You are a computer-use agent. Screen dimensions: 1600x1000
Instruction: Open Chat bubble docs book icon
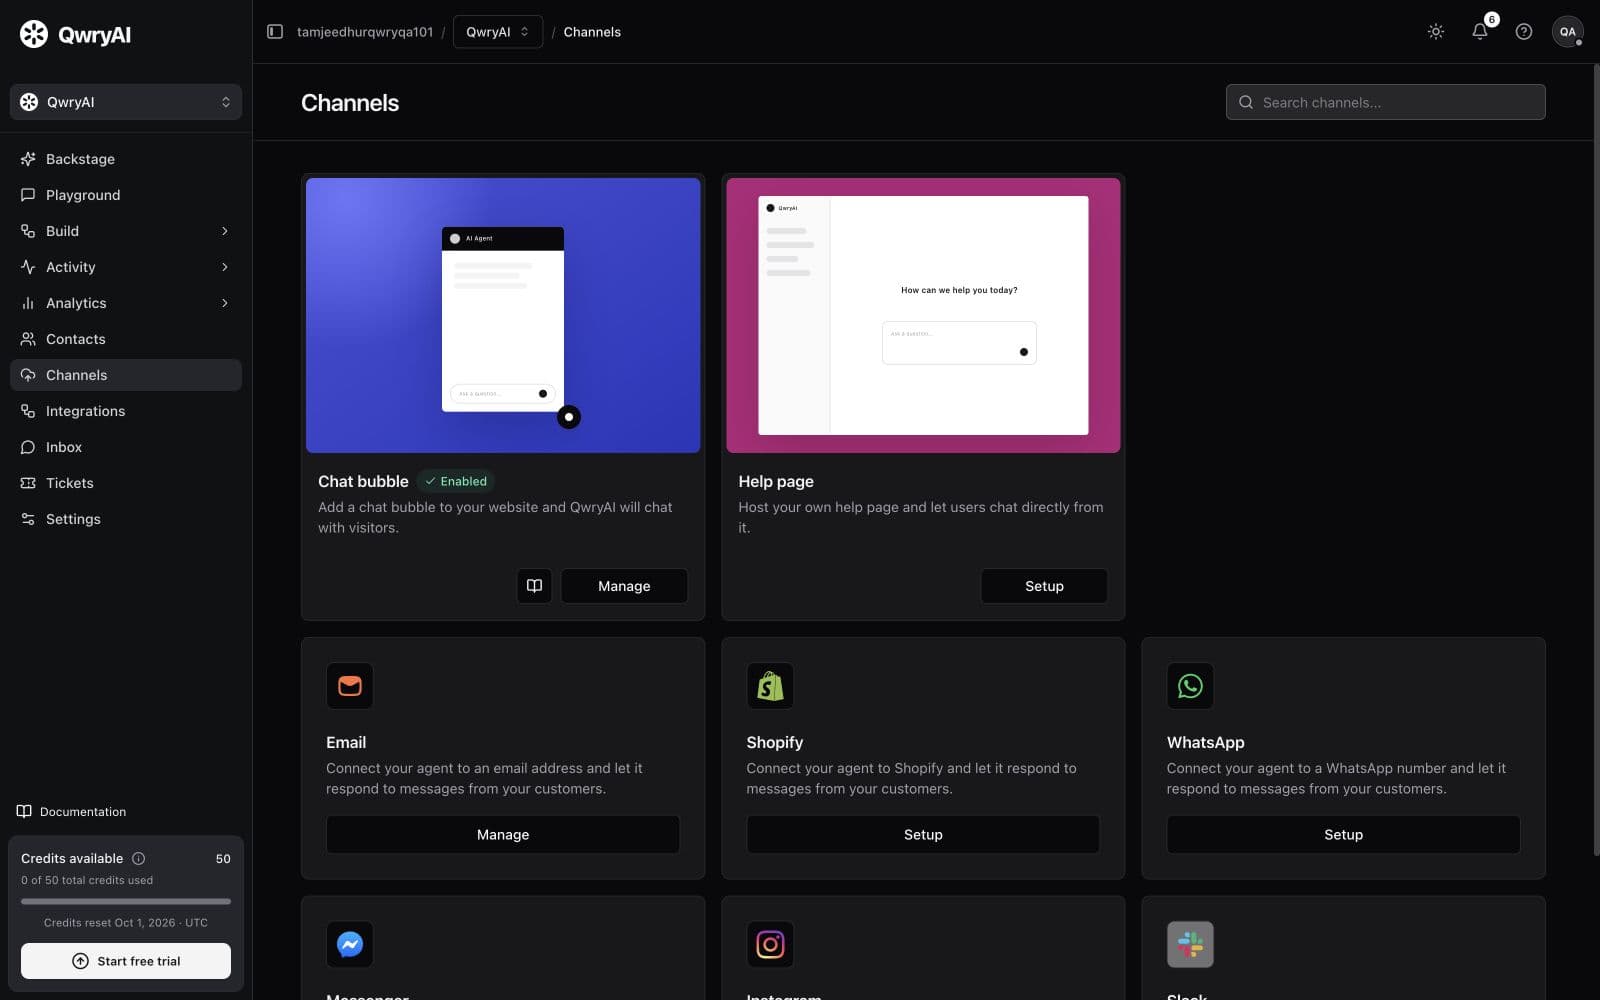[534, 586]
